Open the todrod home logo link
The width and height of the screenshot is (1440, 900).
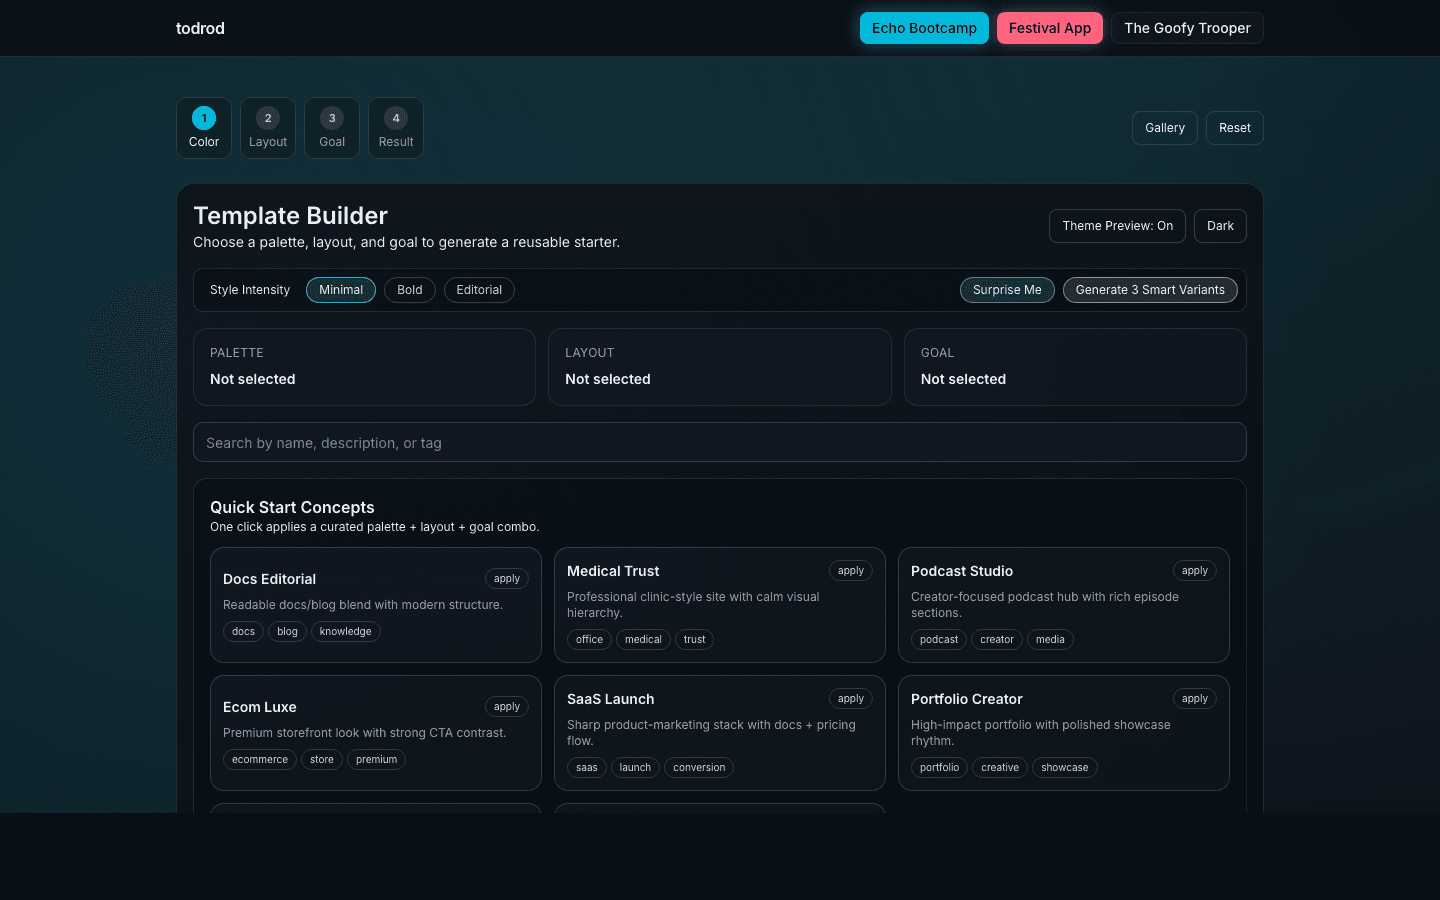[x=200, y=28]
